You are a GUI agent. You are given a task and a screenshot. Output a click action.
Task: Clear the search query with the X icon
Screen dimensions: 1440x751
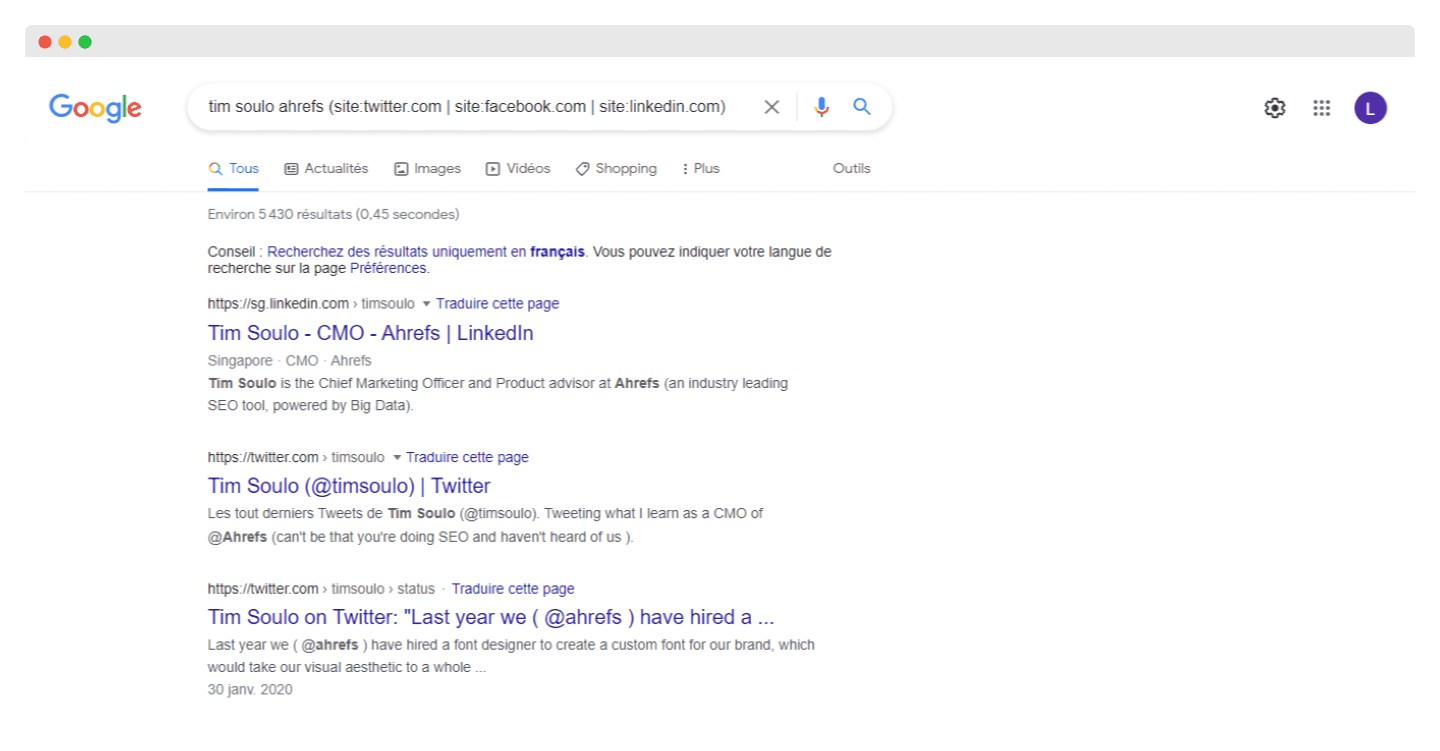coord(772,107)
